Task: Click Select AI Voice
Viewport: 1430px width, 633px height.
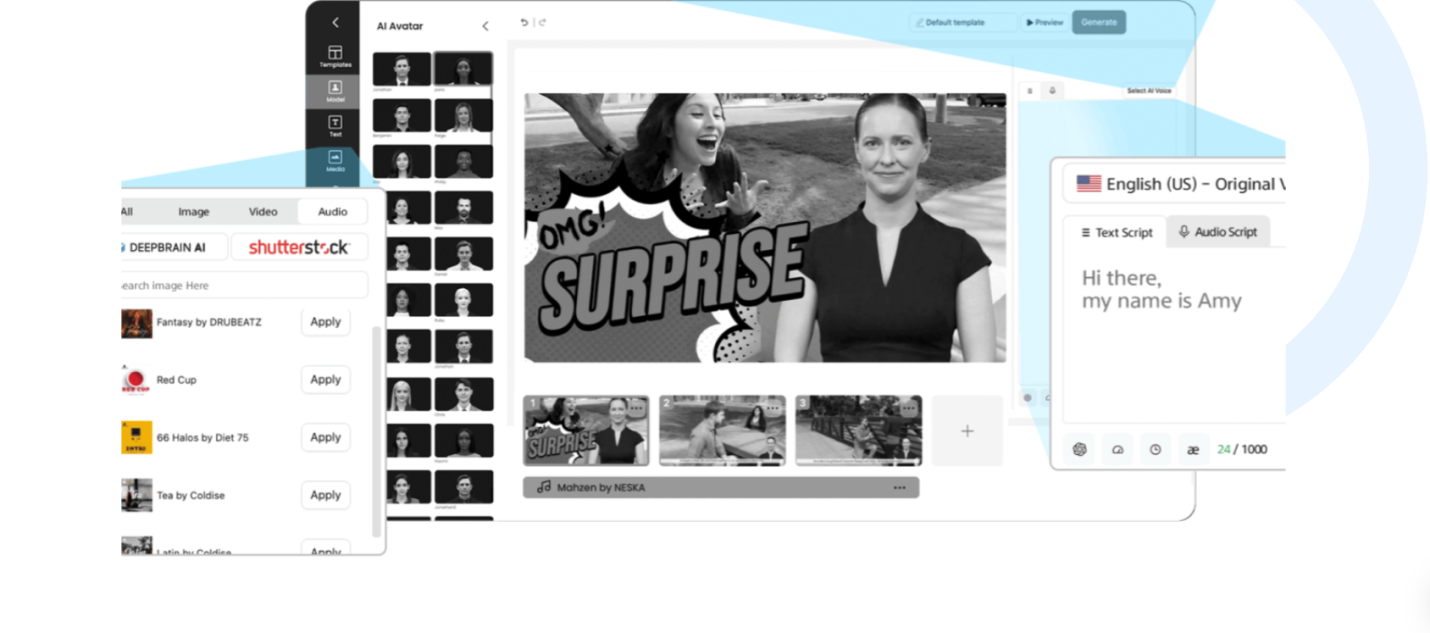Action: [x=1149, y=91]
